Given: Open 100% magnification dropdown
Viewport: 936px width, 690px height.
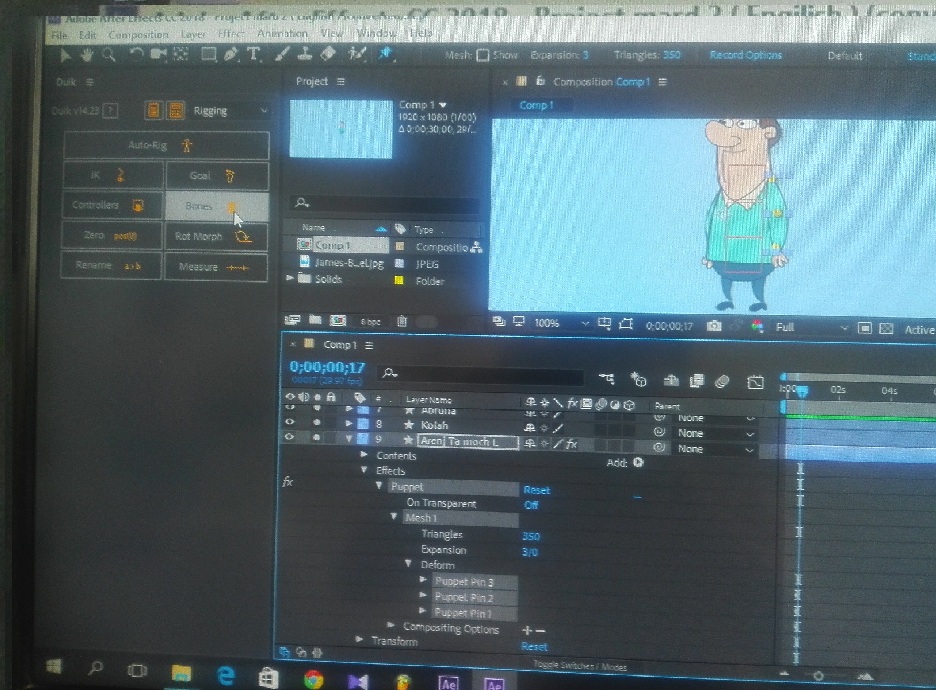Looking at the screenshot, I should [561, 324].
